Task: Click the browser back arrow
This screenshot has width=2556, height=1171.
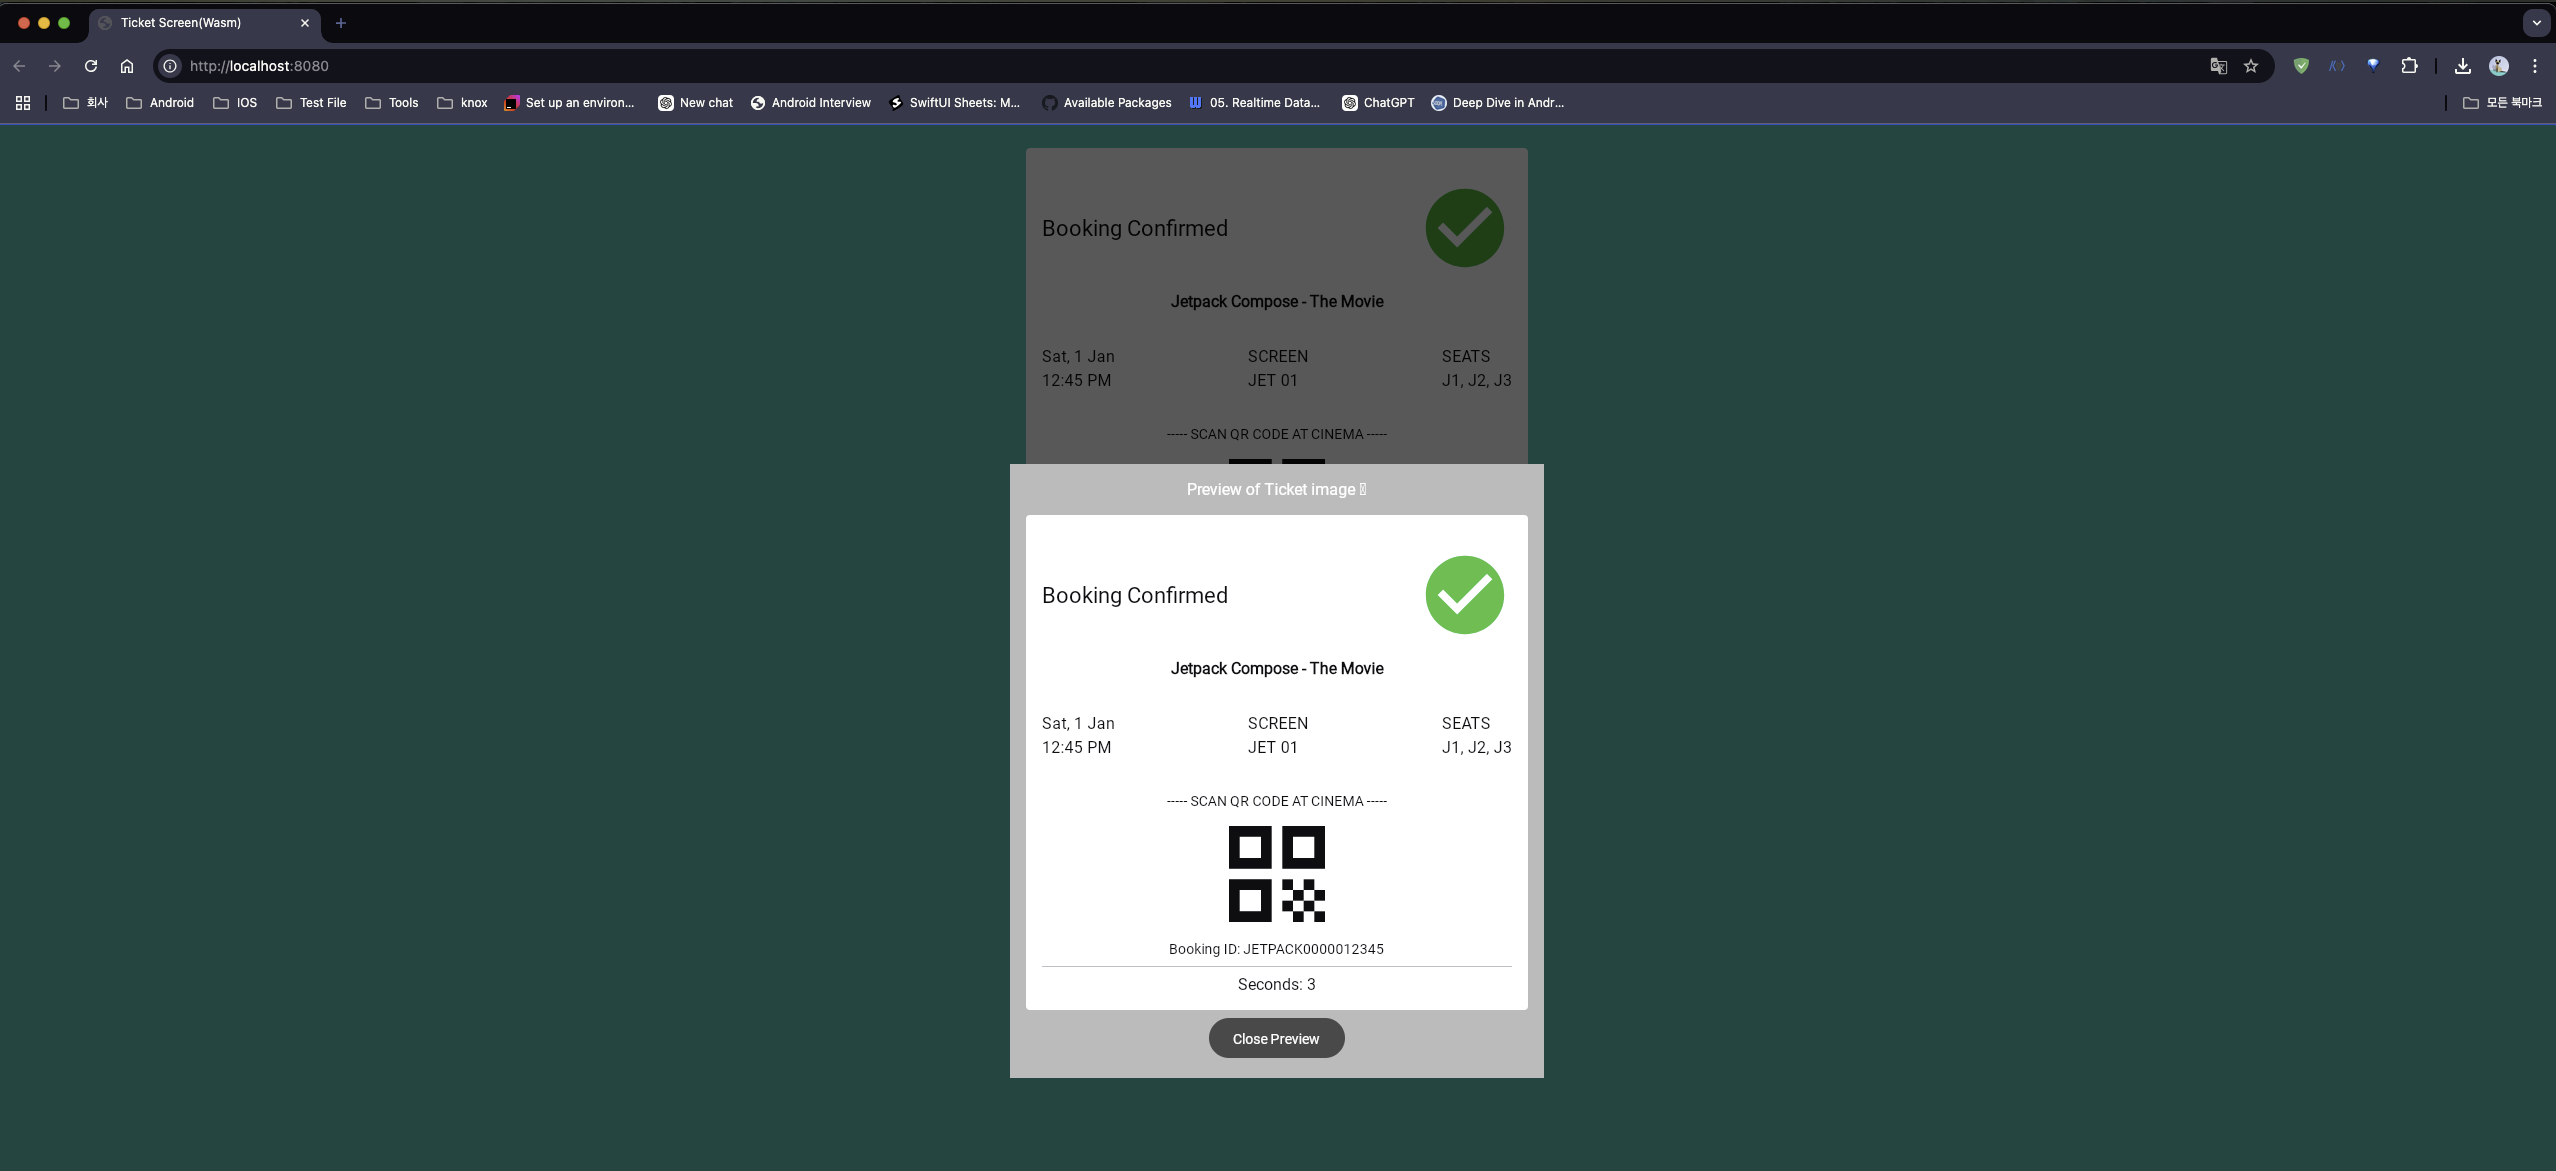Action: [x=19, y=66]
